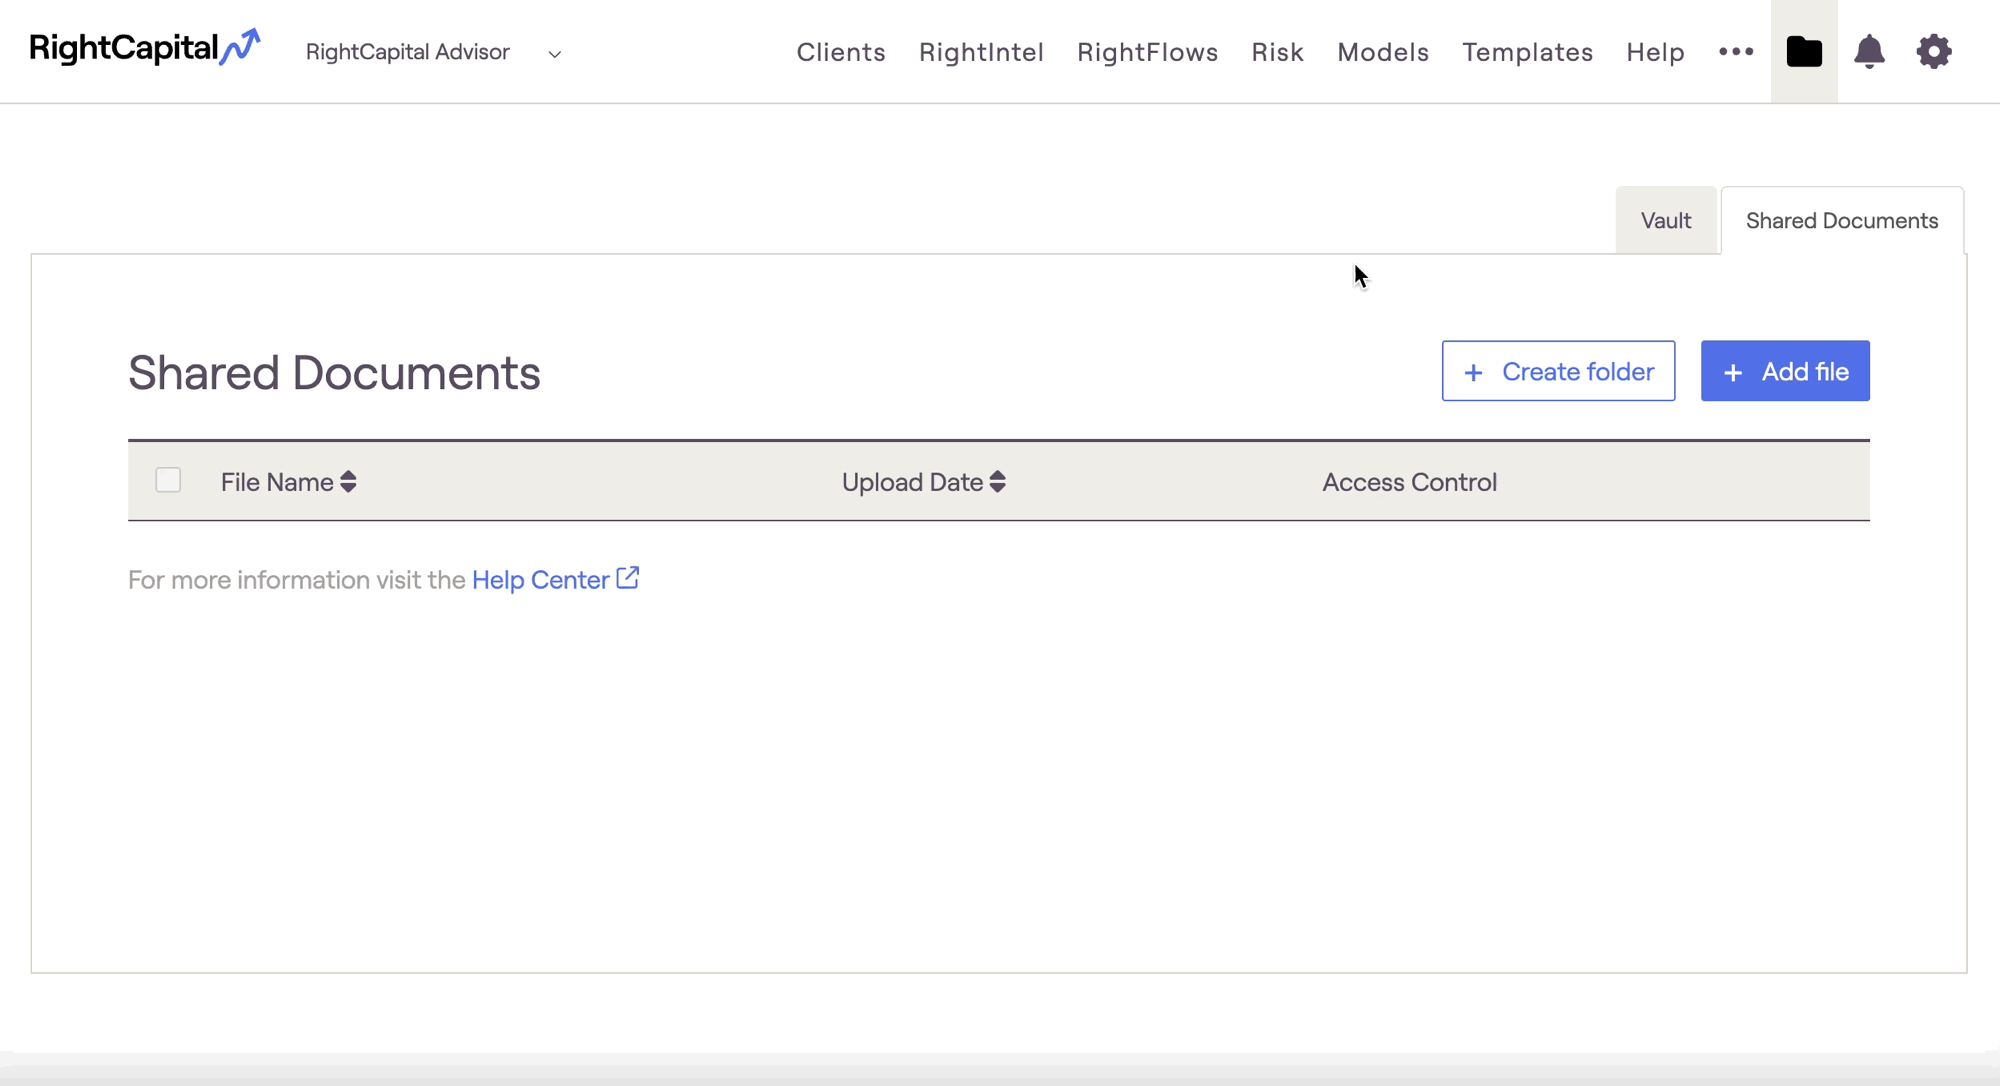Open the Help Center link
Viewport: 2000px width, 1086px height.
coord(540,580)
